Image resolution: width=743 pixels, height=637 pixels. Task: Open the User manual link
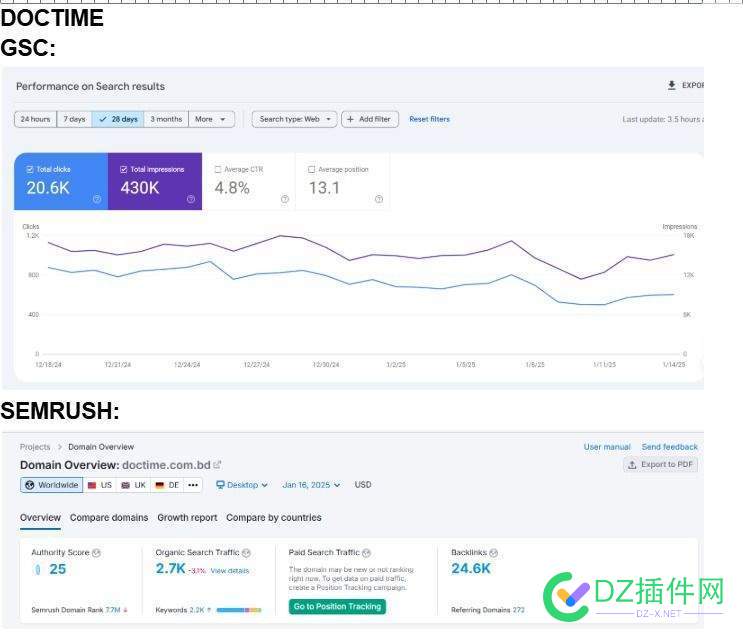607,447
